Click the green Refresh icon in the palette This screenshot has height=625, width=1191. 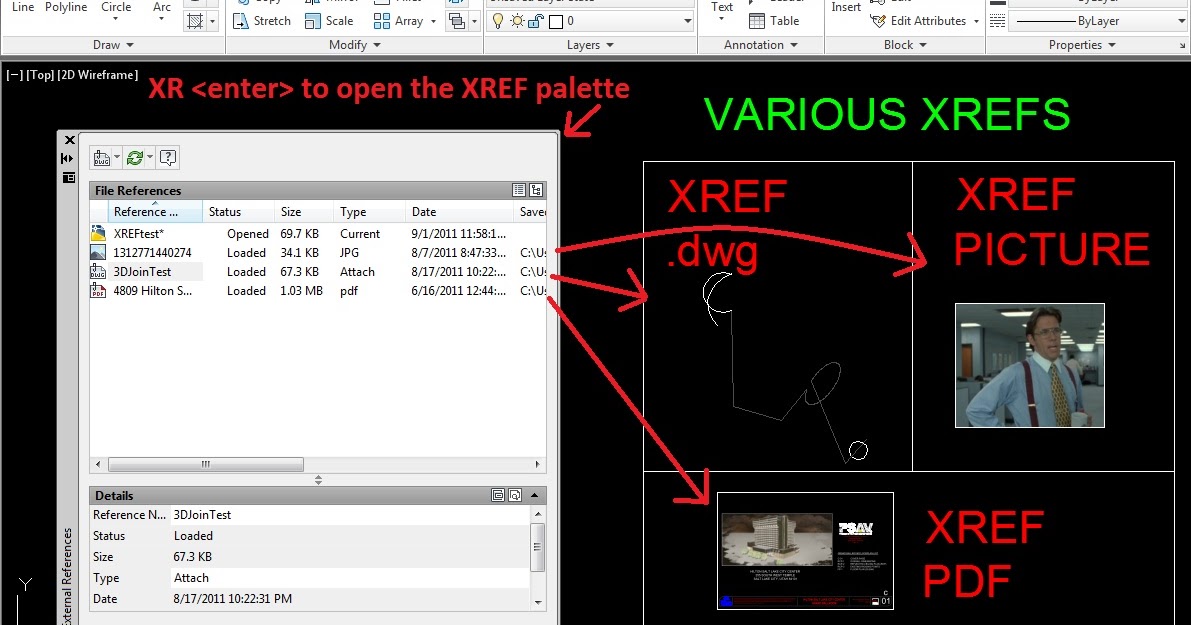pos(135,158)
